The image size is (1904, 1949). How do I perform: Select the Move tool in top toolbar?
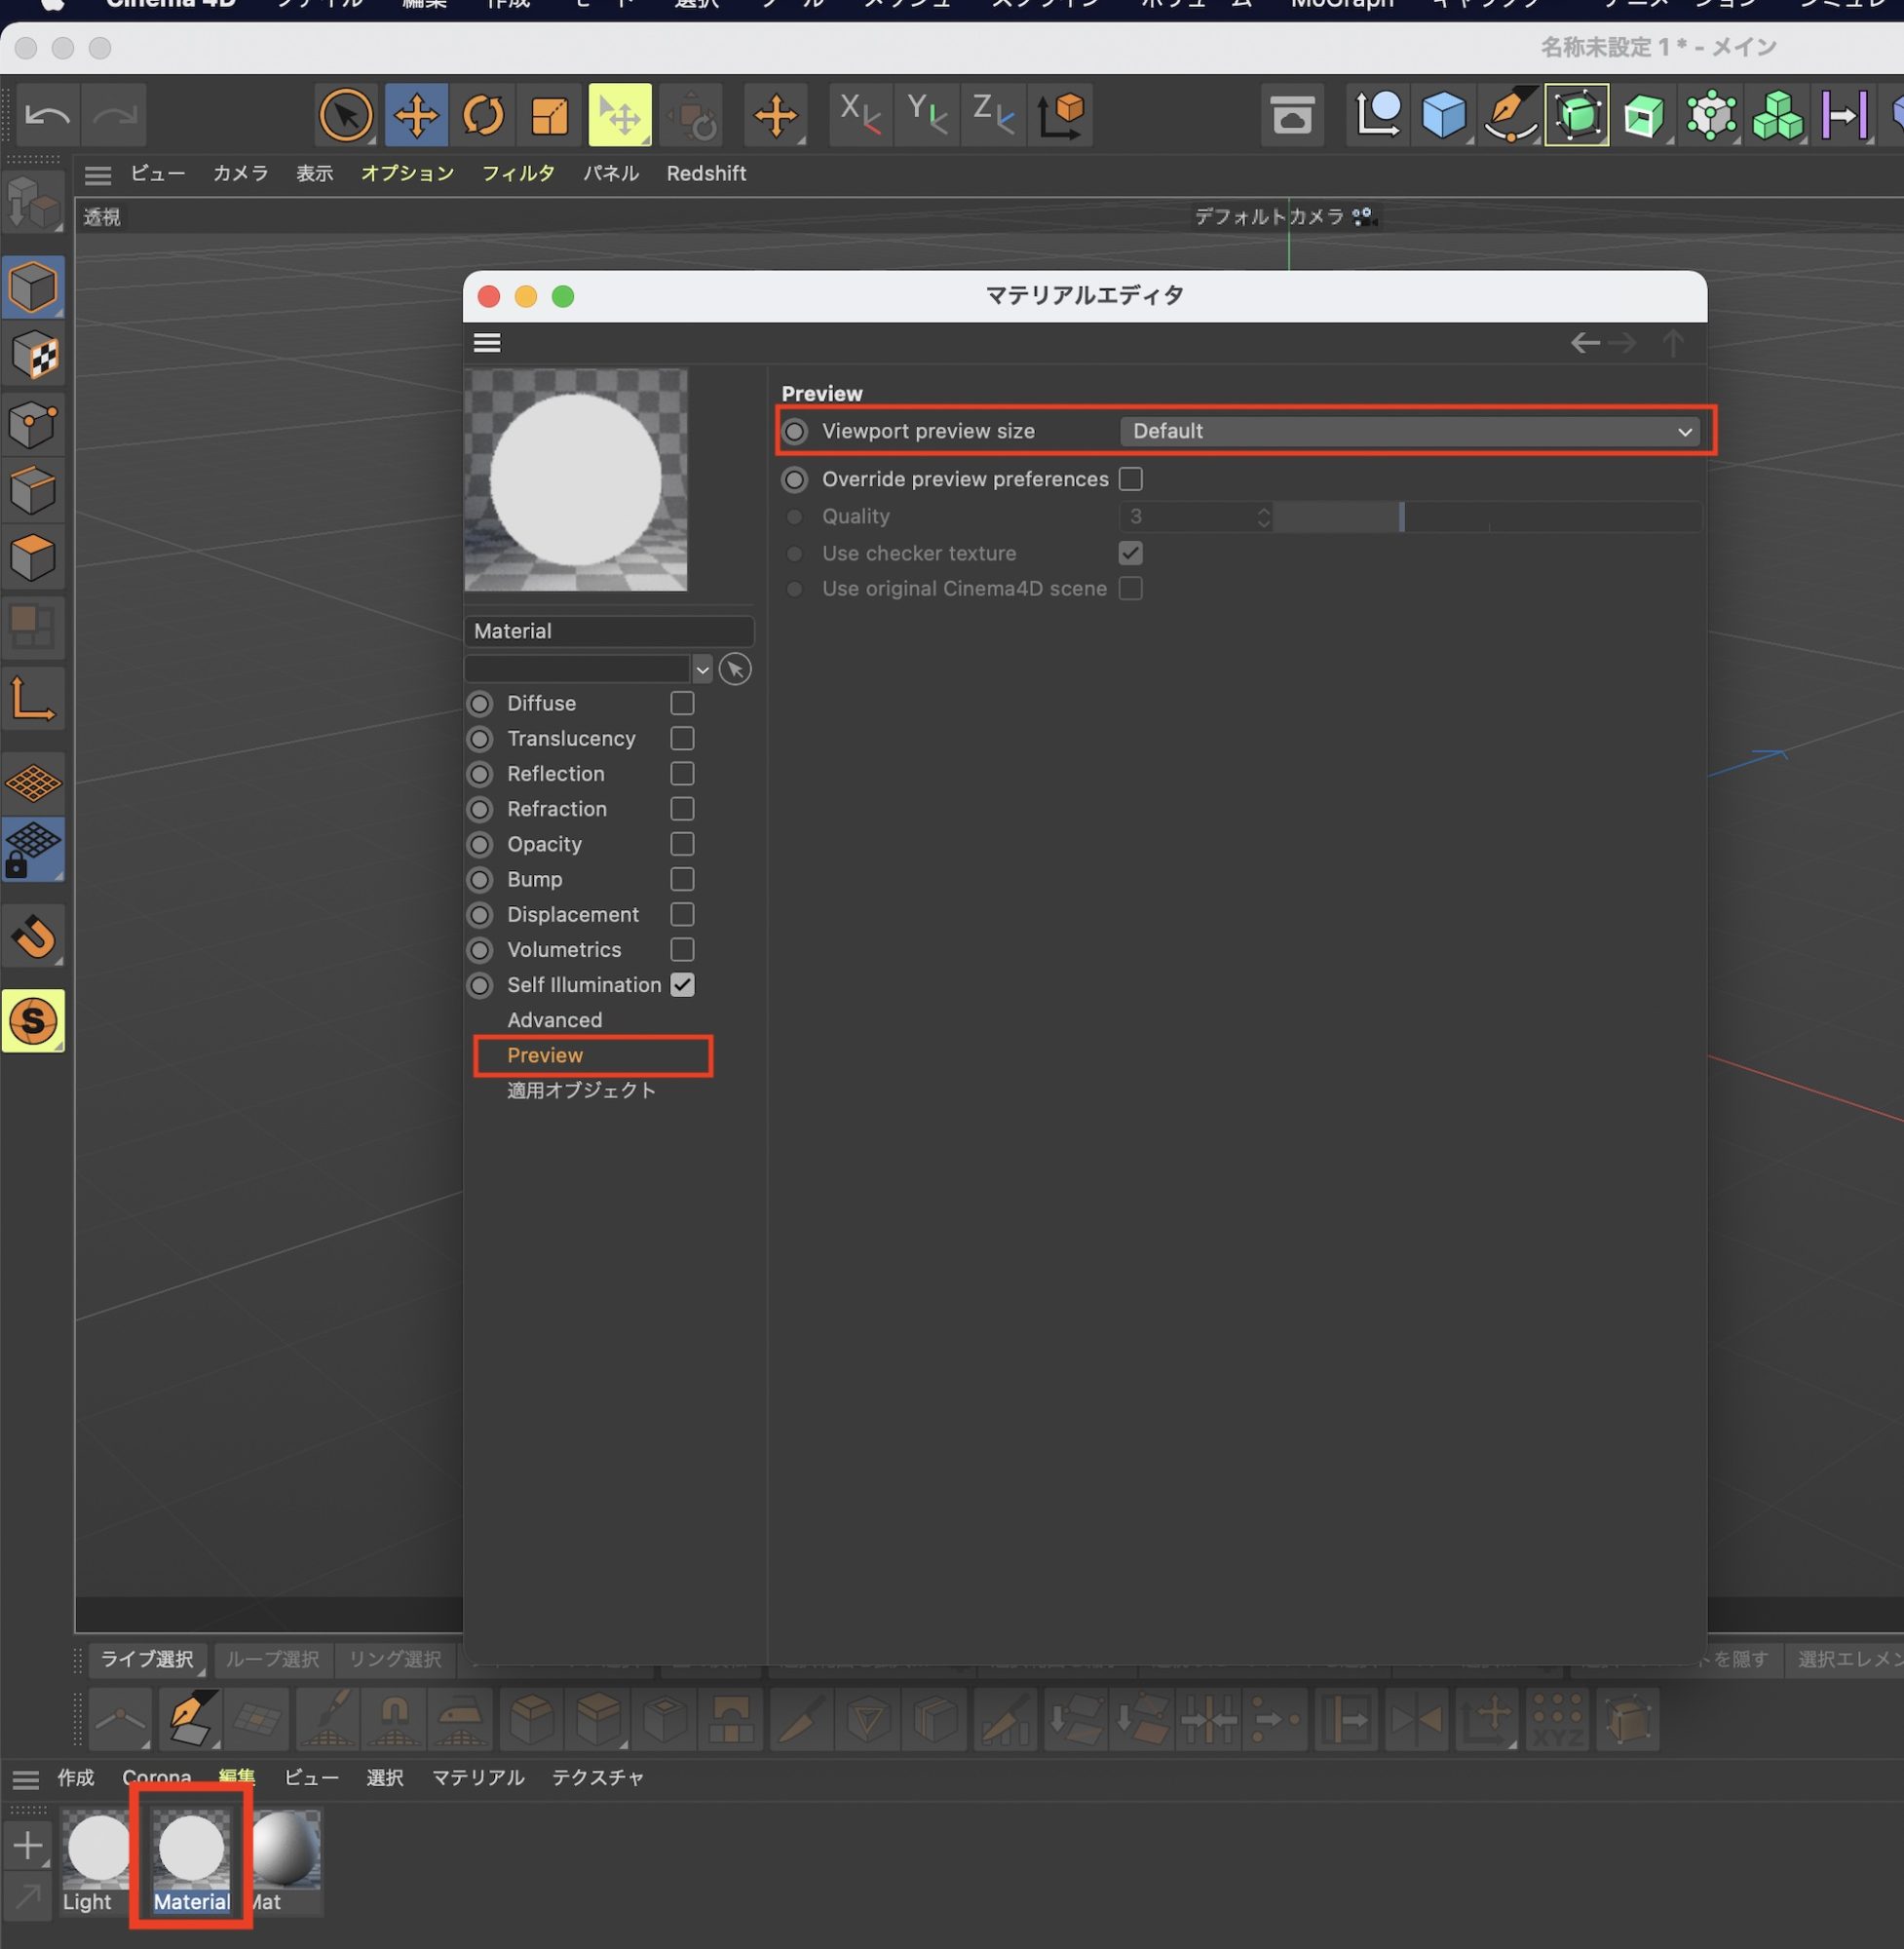tap(416, 115)
